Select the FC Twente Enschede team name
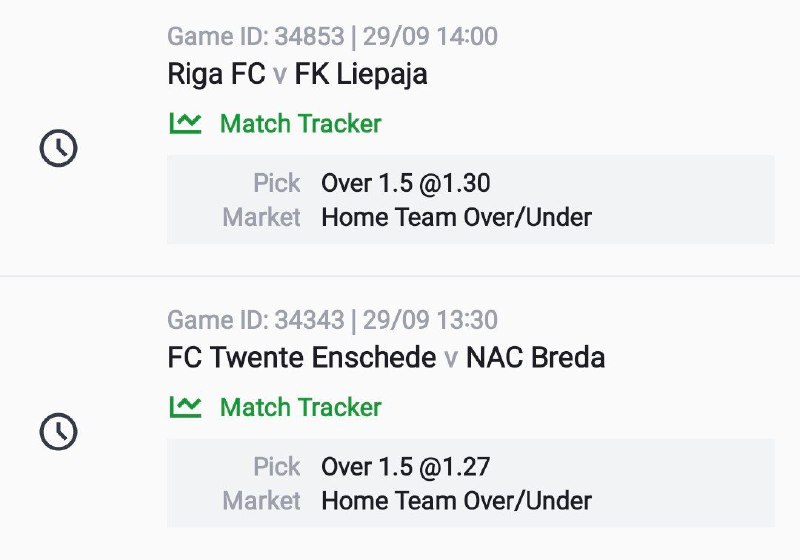The width and height of the screenshot is (800, 560). 302,357
